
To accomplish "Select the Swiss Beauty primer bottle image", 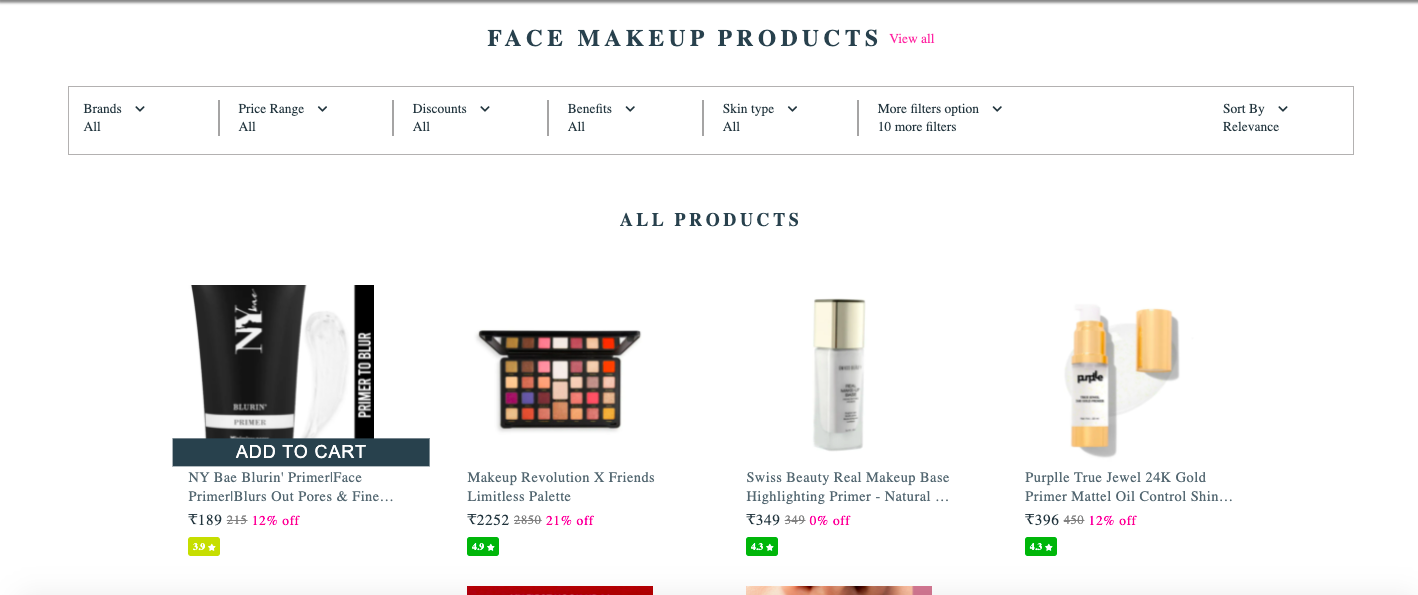I will (x=839, y=375).
